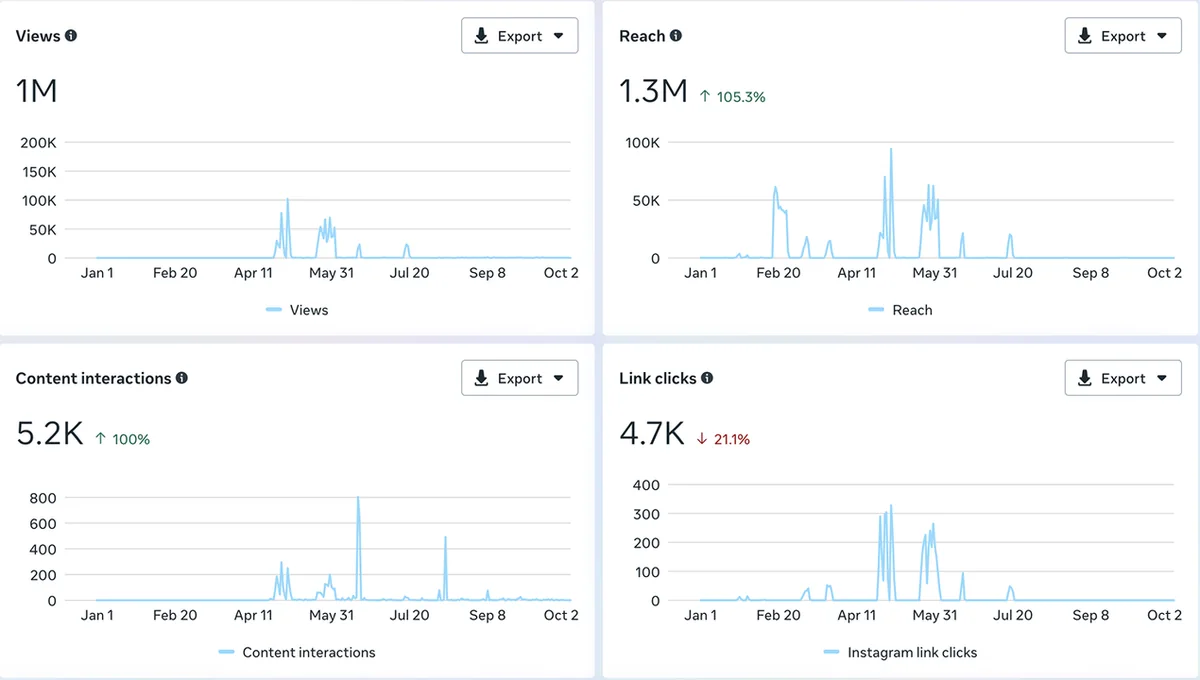Click the 21.1% link clicks decrease indicator

[723, 439]
